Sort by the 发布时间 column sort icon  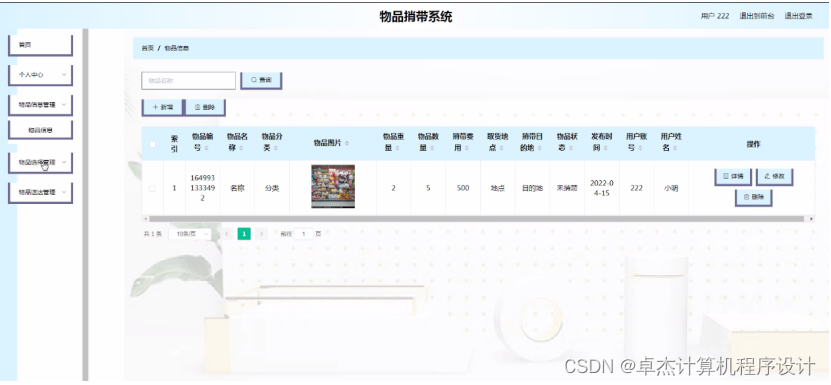coord(606,148)
